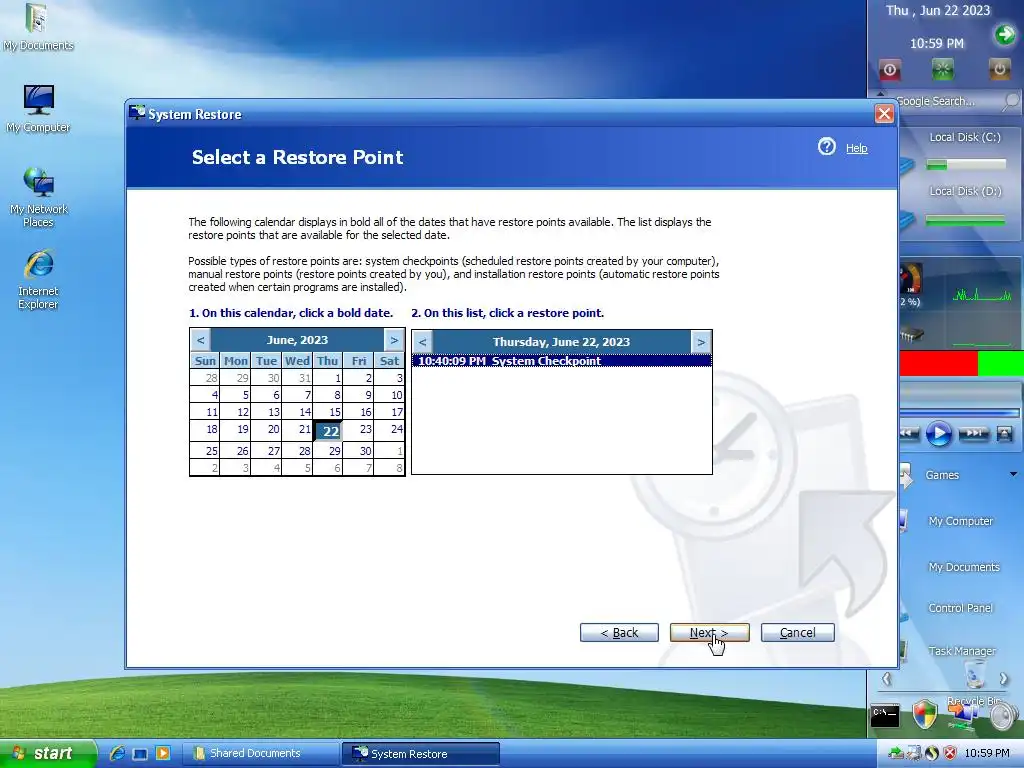This screenshot has height=768, width=1024.
Task: Open the Recycle Bin in the sidebar
Action: [974, 677]
